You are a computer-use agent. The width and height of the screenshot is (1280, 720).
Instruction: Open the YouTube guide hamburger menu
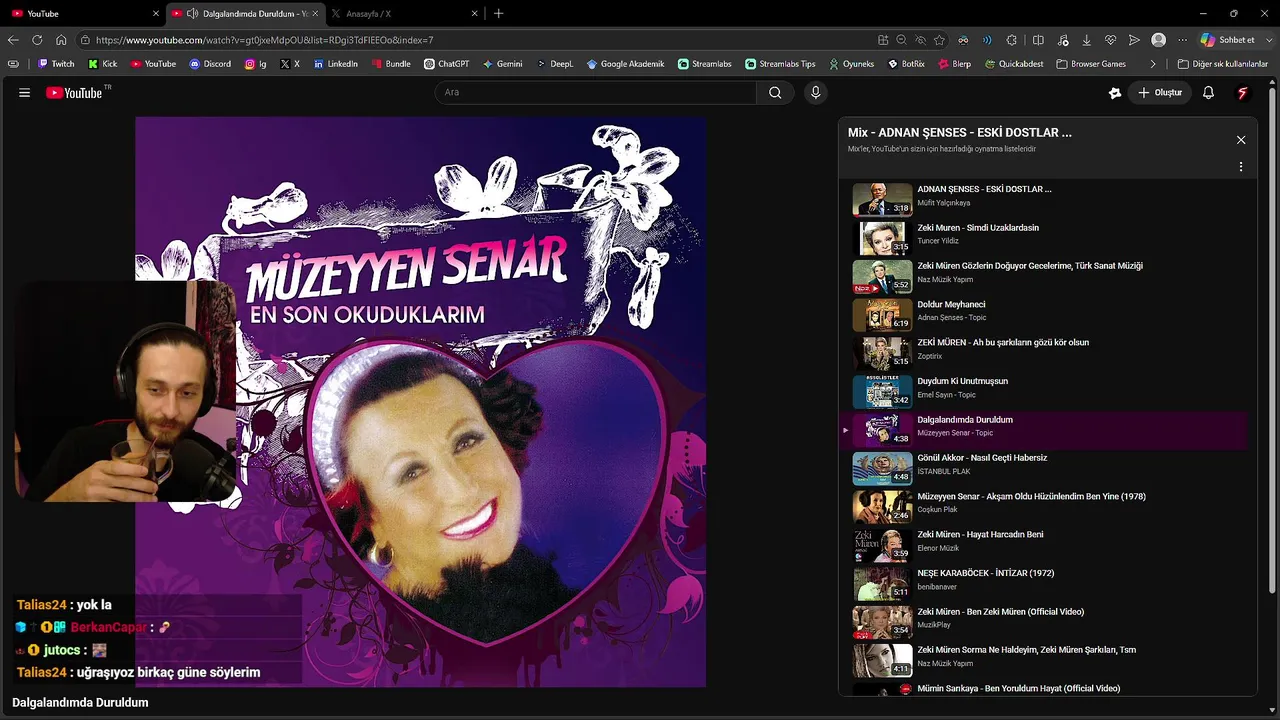[x=25, y=93]
